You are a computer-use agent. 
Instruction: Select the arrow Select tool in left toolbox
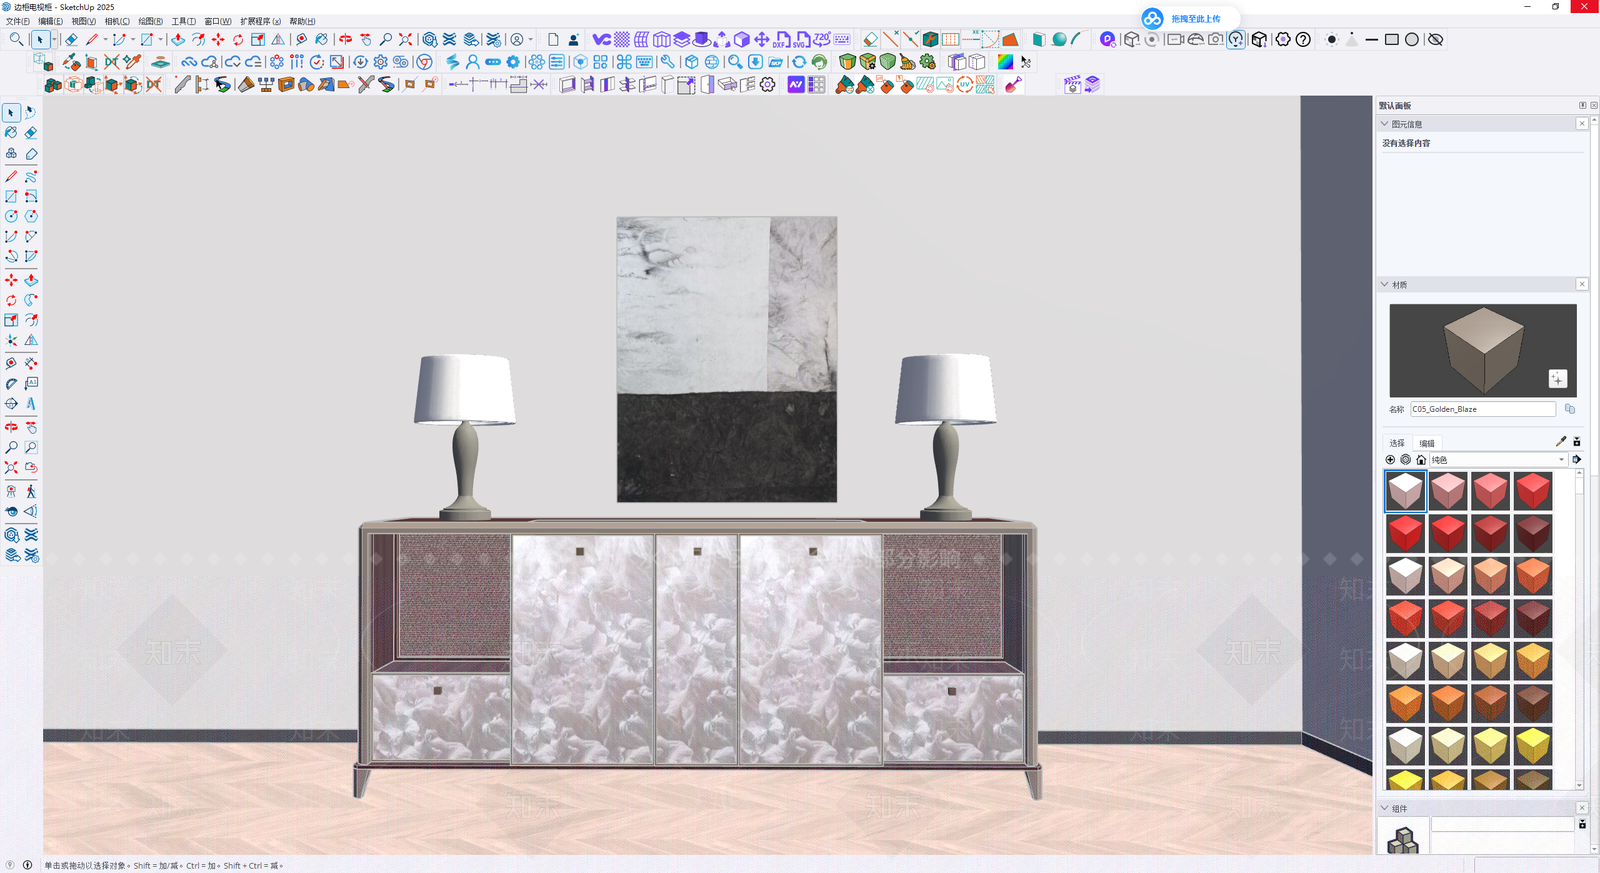pyautogui.click(x=11, y=113)
